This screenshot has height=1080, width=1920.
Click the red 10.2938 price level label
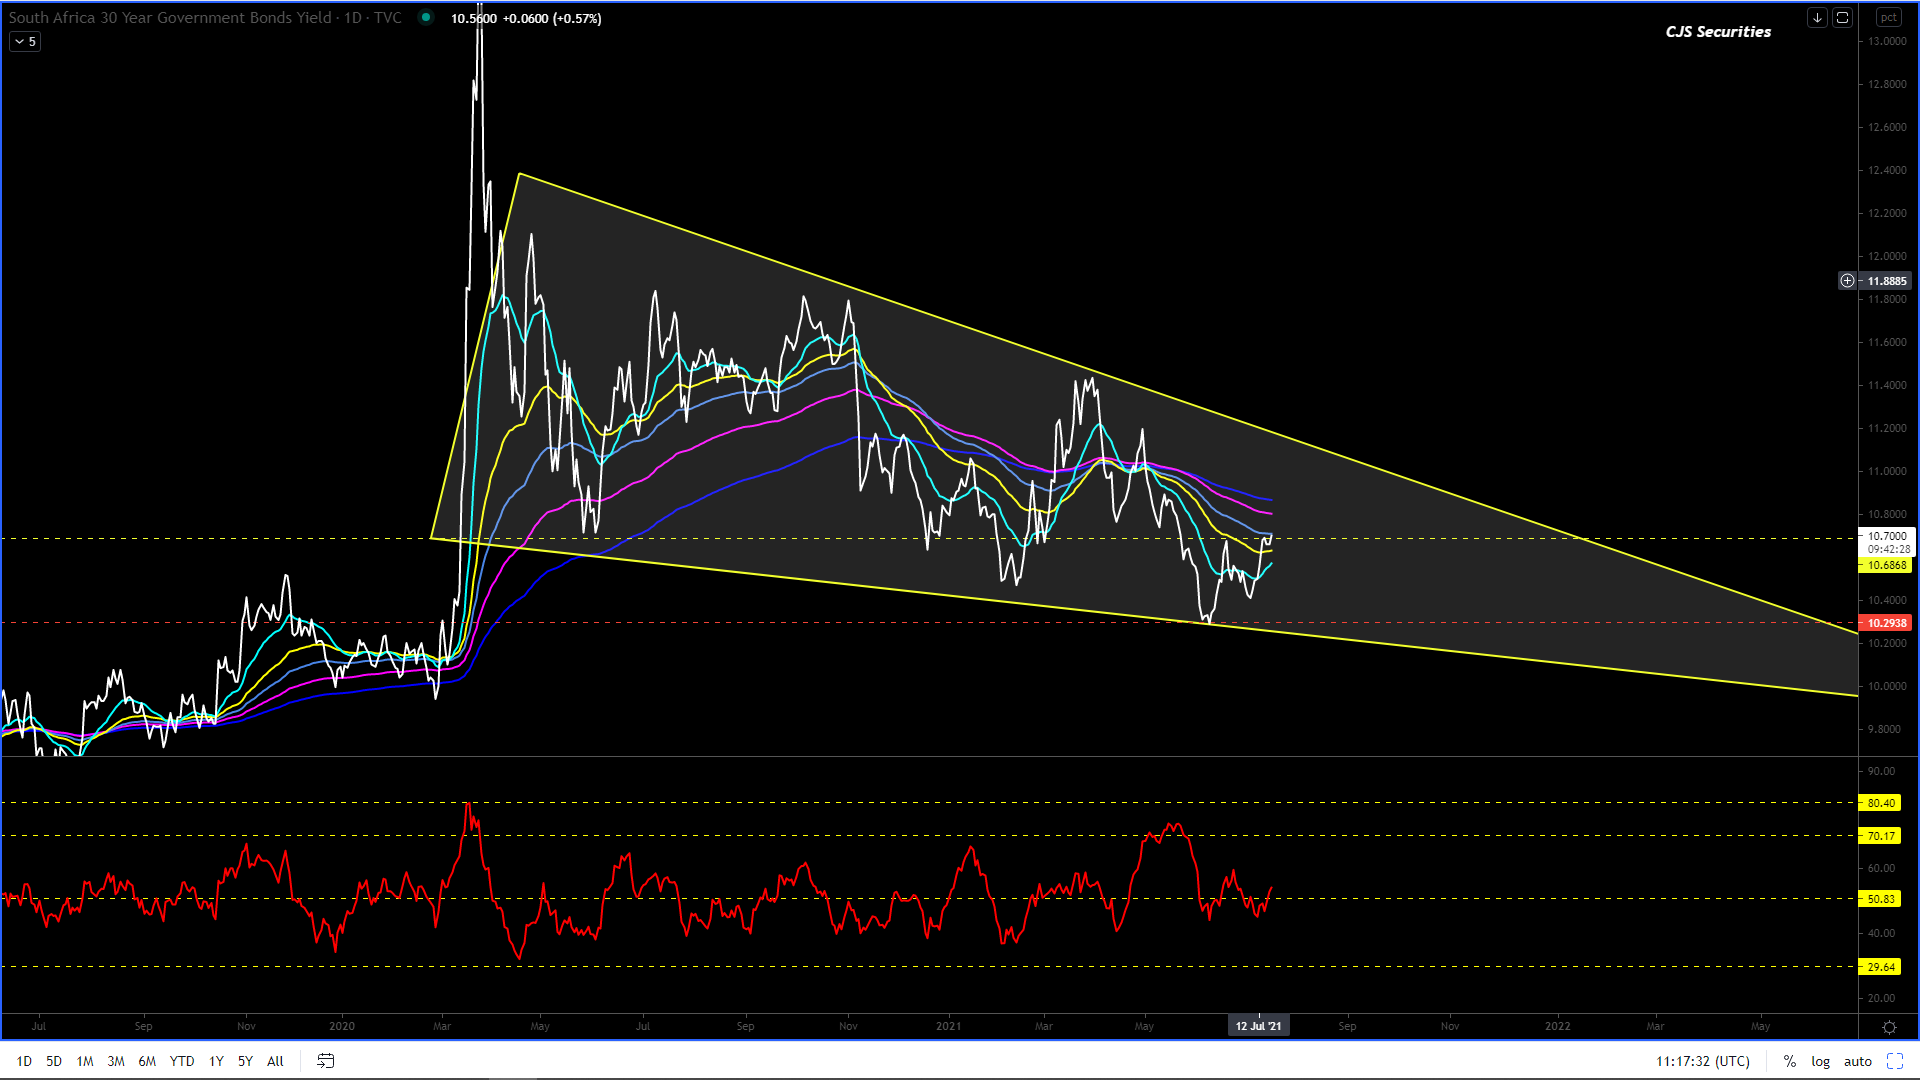coord(1885,623)
